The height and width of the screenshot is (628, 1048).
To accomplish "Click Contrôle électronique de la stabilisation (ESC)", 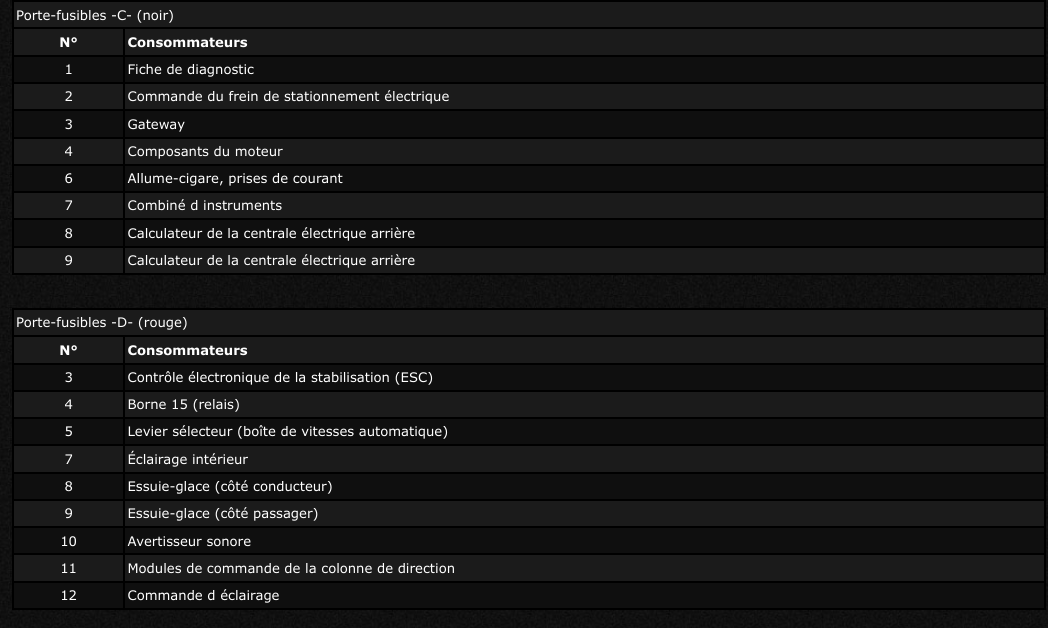I will 280,377.
